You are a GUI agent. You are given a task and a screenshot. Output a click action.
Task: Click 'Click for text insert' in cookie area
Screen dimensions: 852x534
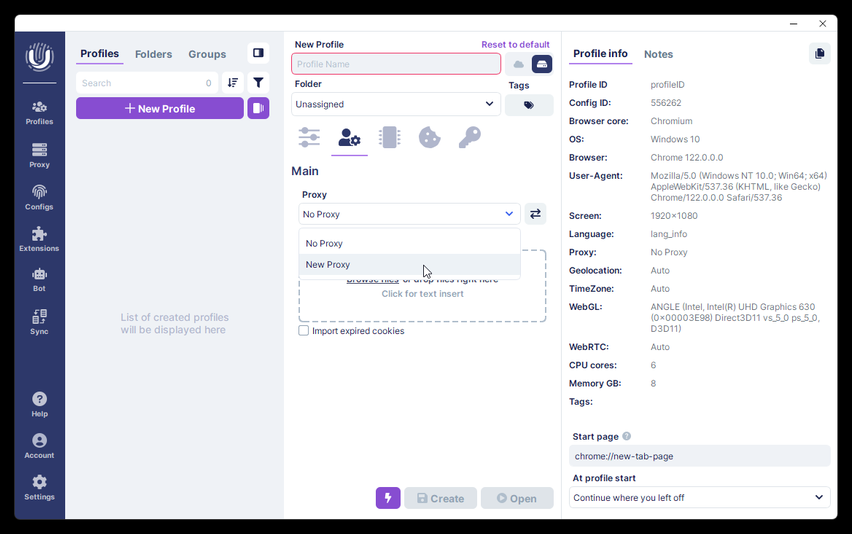(x=422, y=294)
